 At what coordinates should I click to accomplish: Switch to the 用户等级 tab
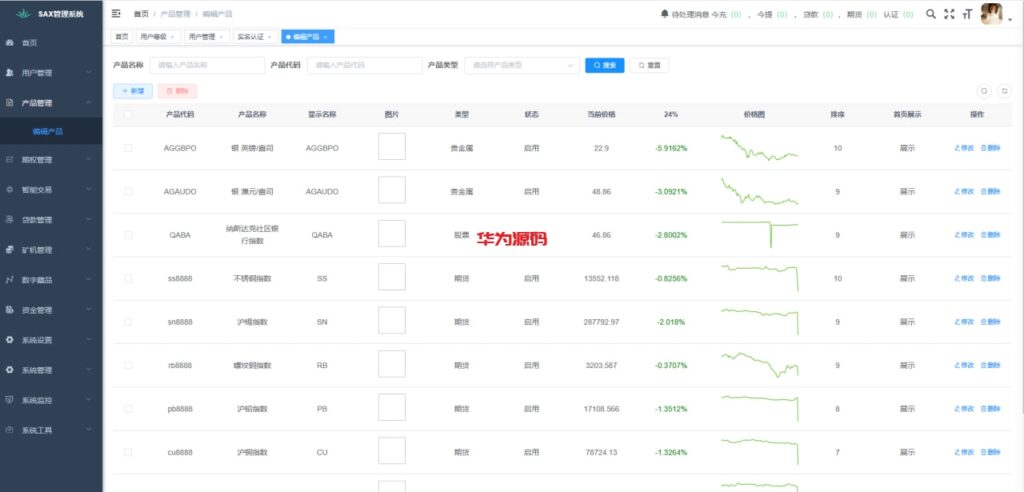158,37
